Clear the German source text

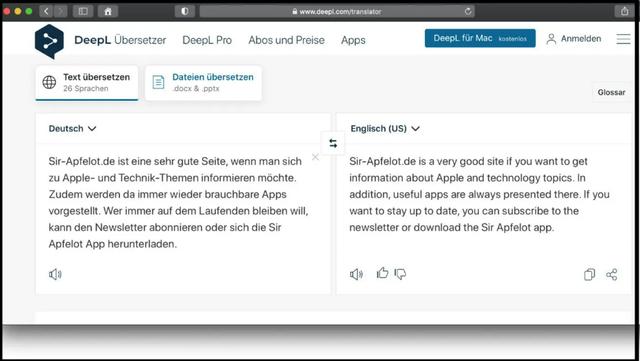(x=315, y=157)
